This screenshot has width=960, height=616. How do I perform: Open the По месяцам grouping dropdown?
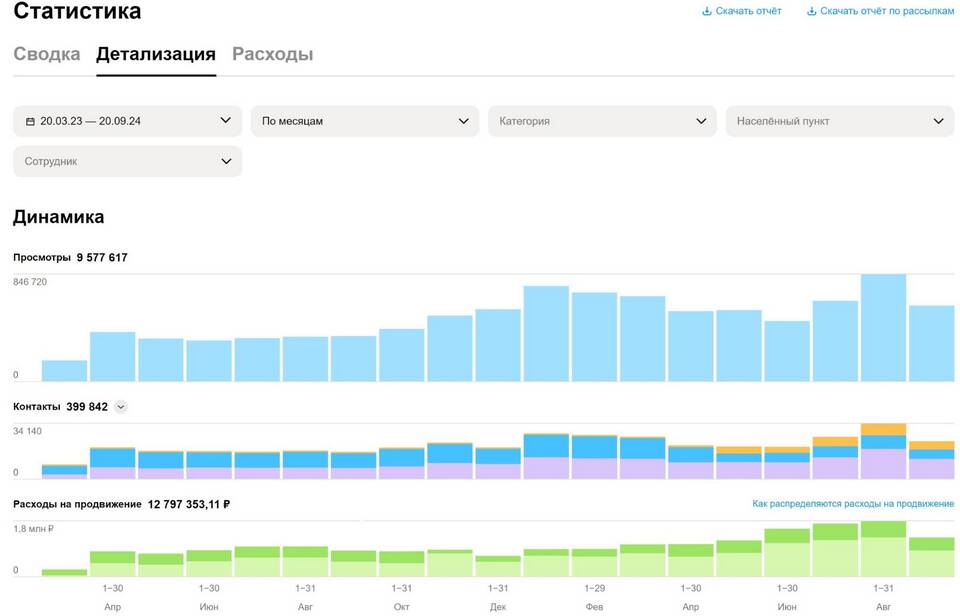[365, 121]
